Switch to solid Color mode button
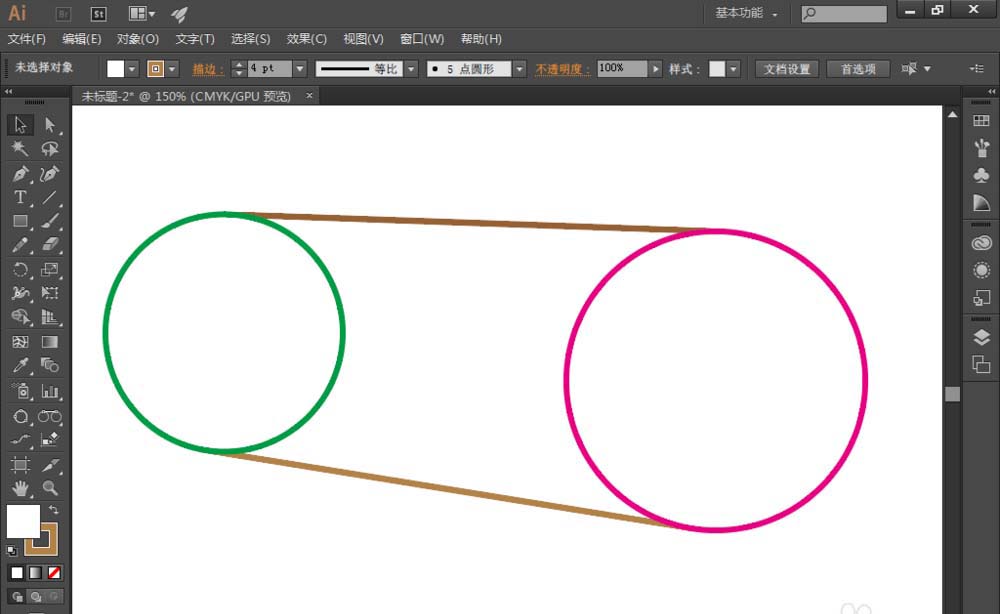This screenshot has height=614, width=1000. coord(17,573)
